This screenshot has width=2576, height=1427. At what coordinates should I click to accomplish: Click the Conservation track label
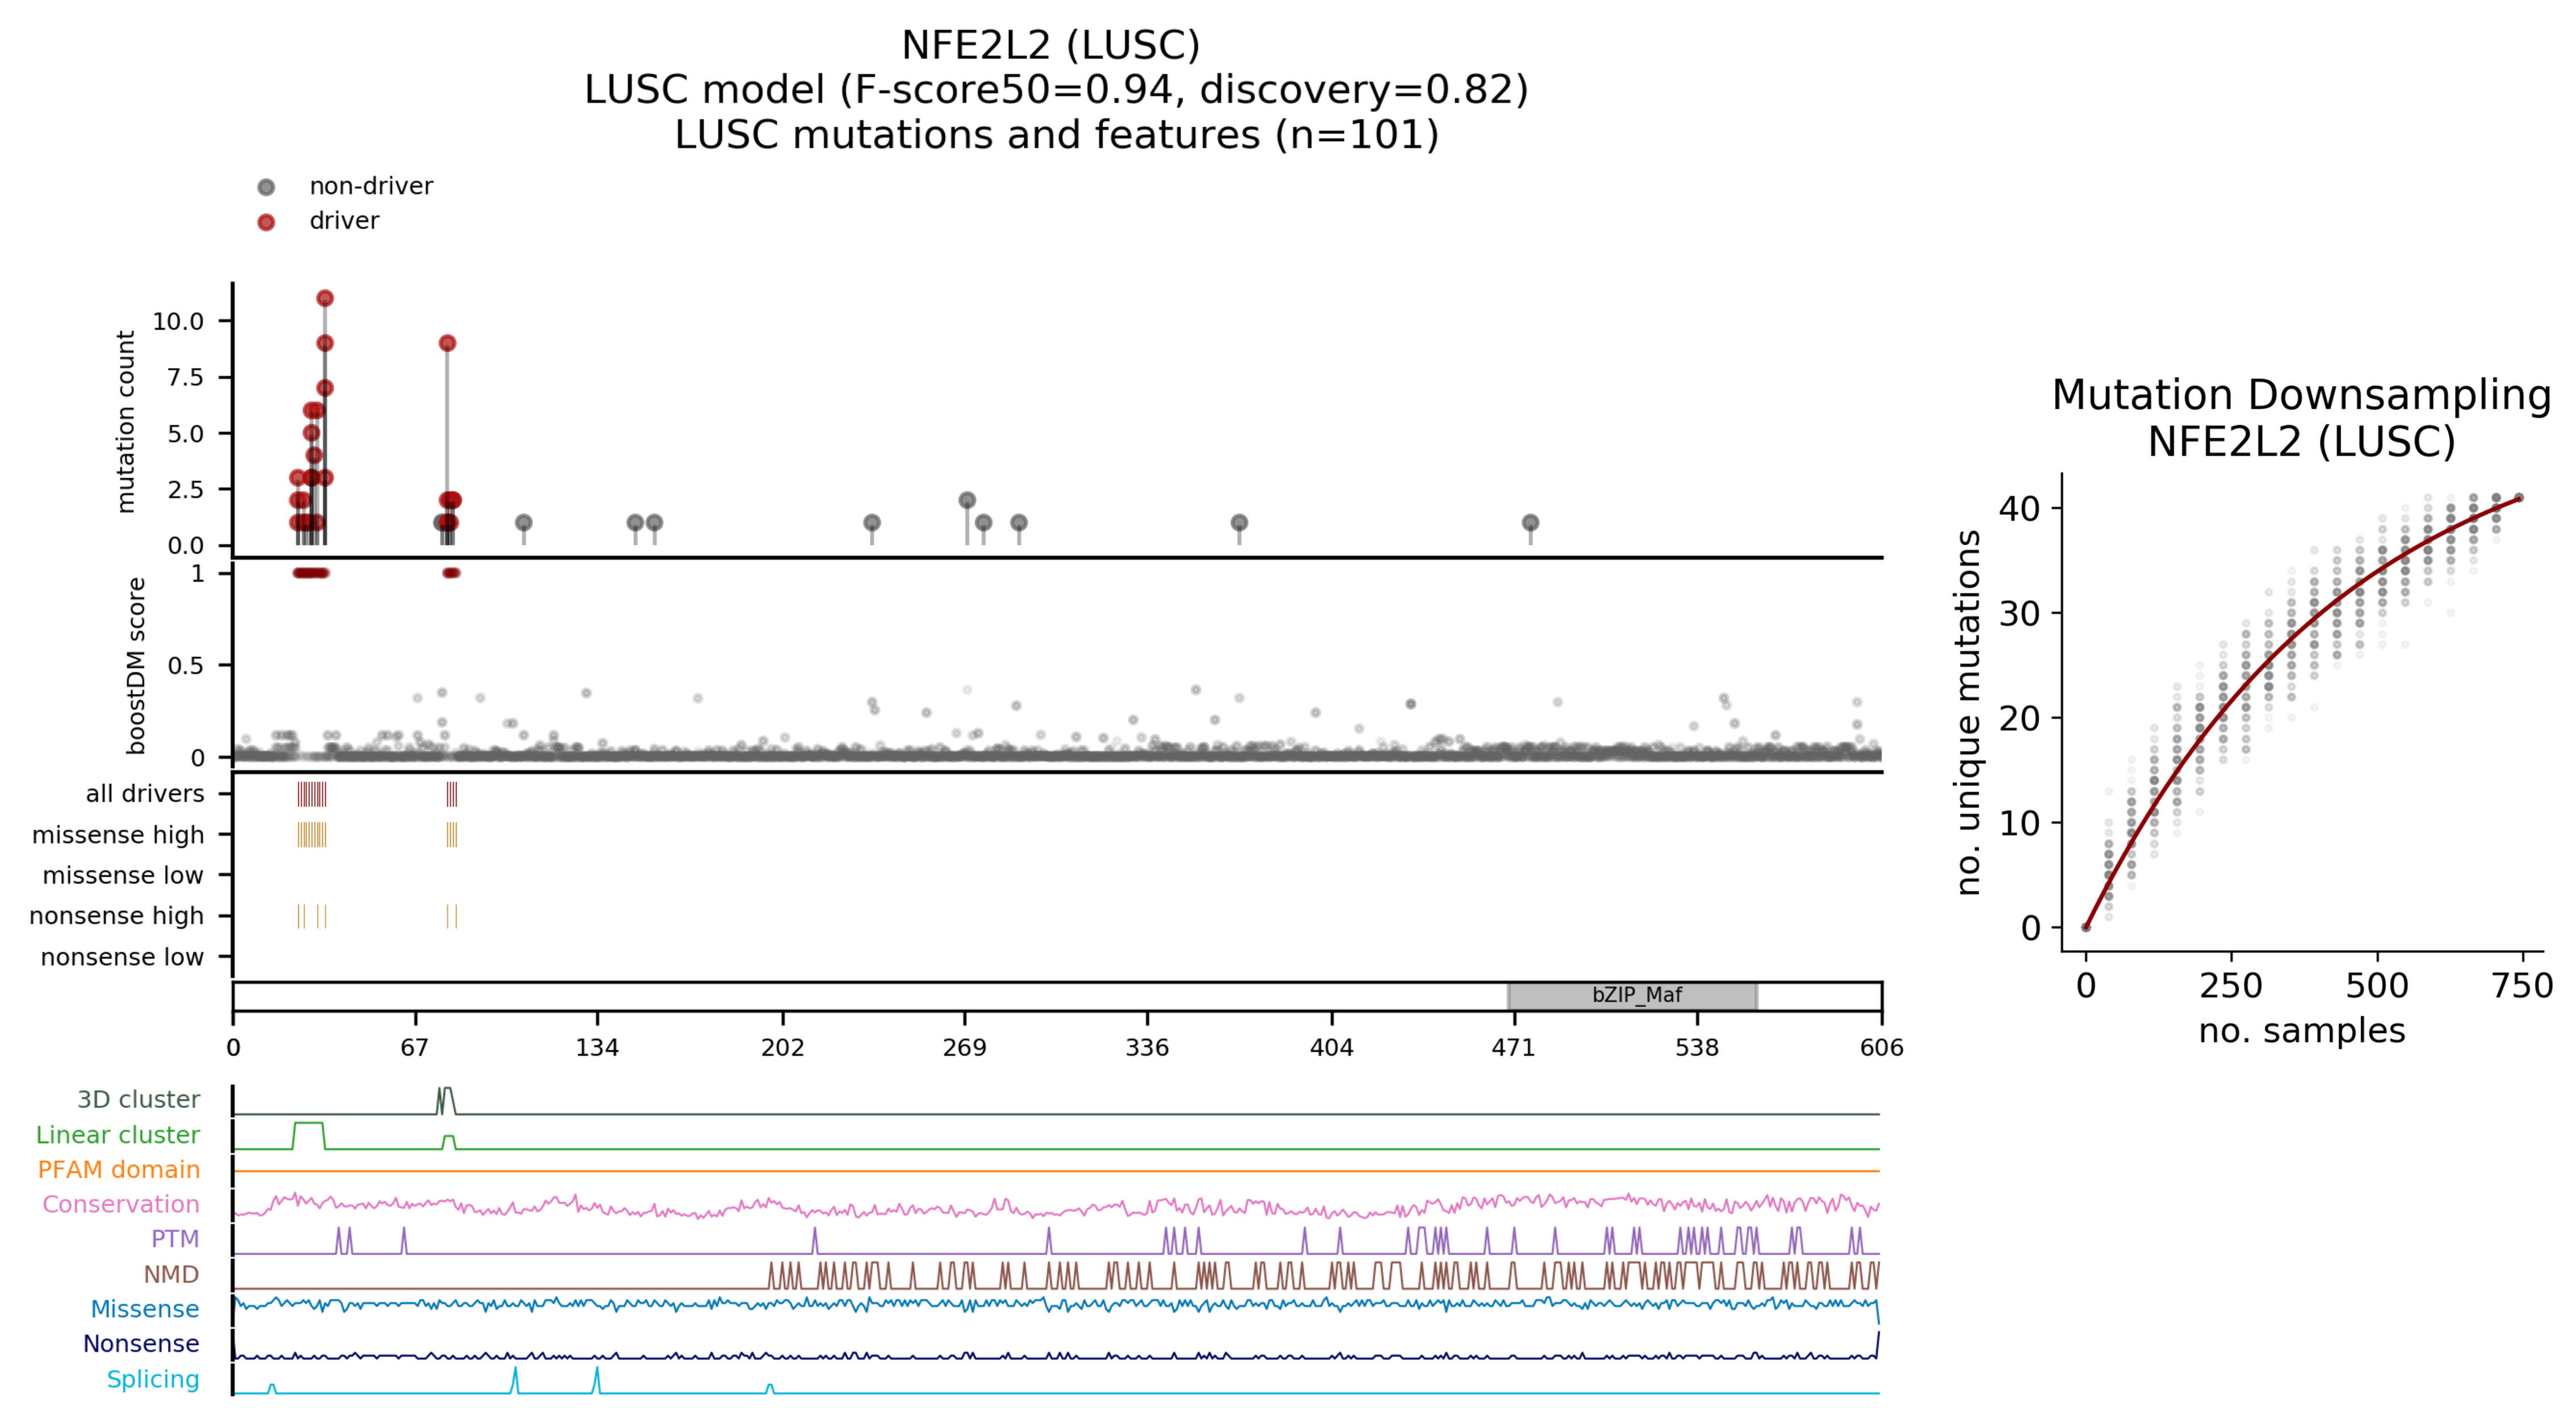pyautogui.click(x=120, y=1204)
